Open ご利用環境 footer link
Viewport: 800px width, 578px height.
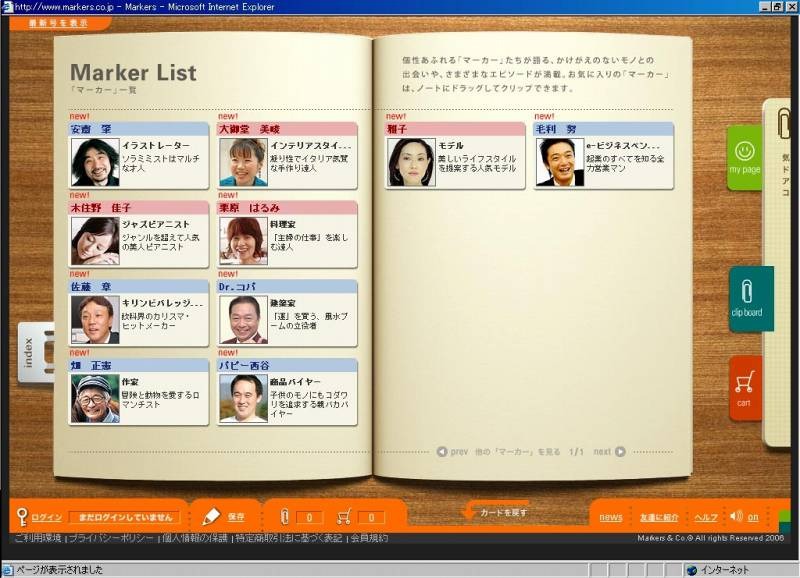[x=37, y=538]
